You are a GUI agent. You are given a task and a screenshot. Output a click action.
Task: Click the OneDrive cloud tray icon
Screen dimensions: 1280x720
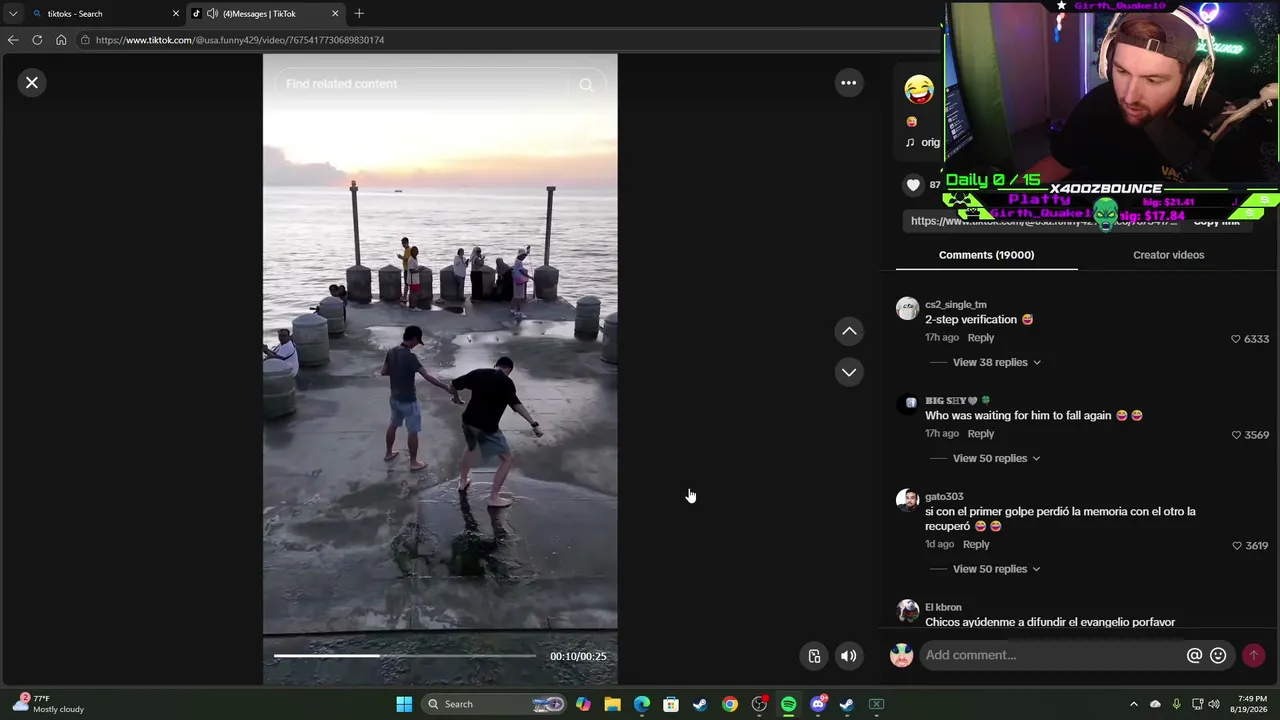tap(1155, 704)
